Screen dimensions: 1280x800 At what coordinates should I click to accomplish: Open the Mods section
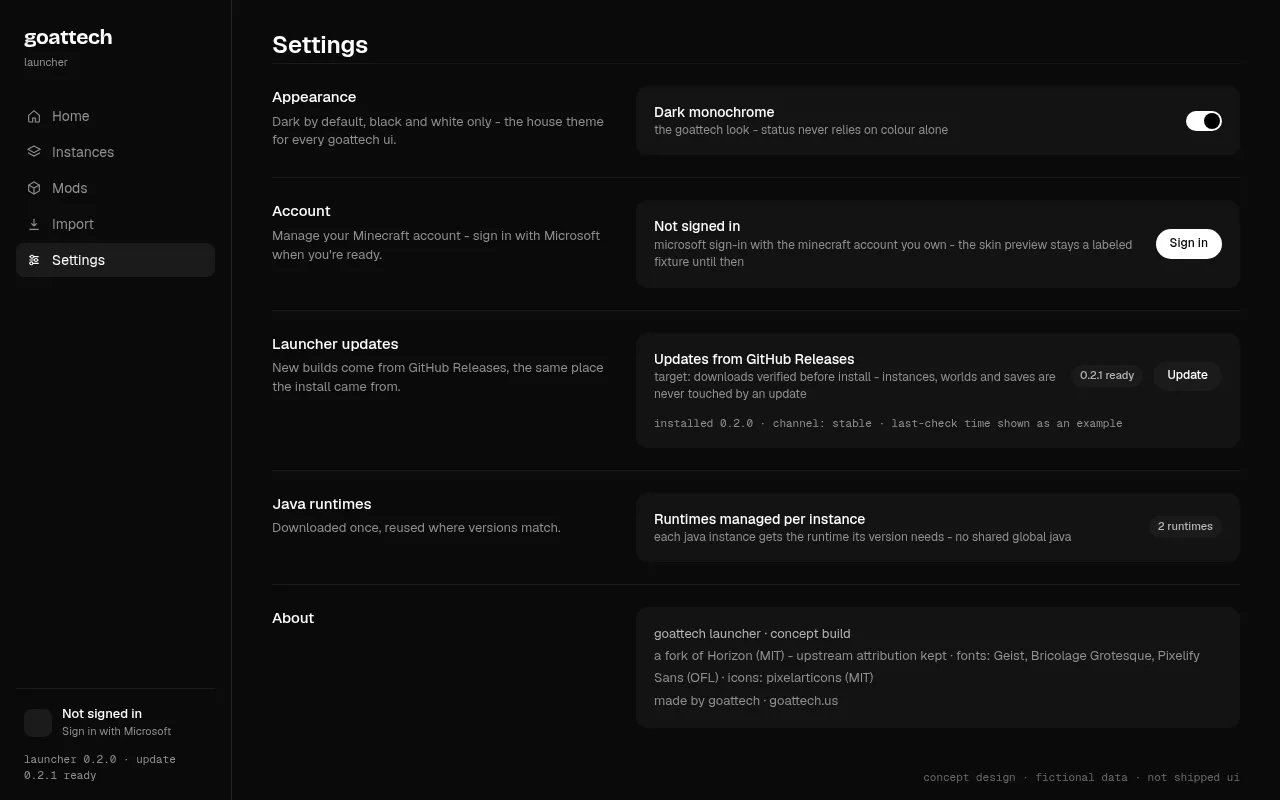click(x=115, y=188)
